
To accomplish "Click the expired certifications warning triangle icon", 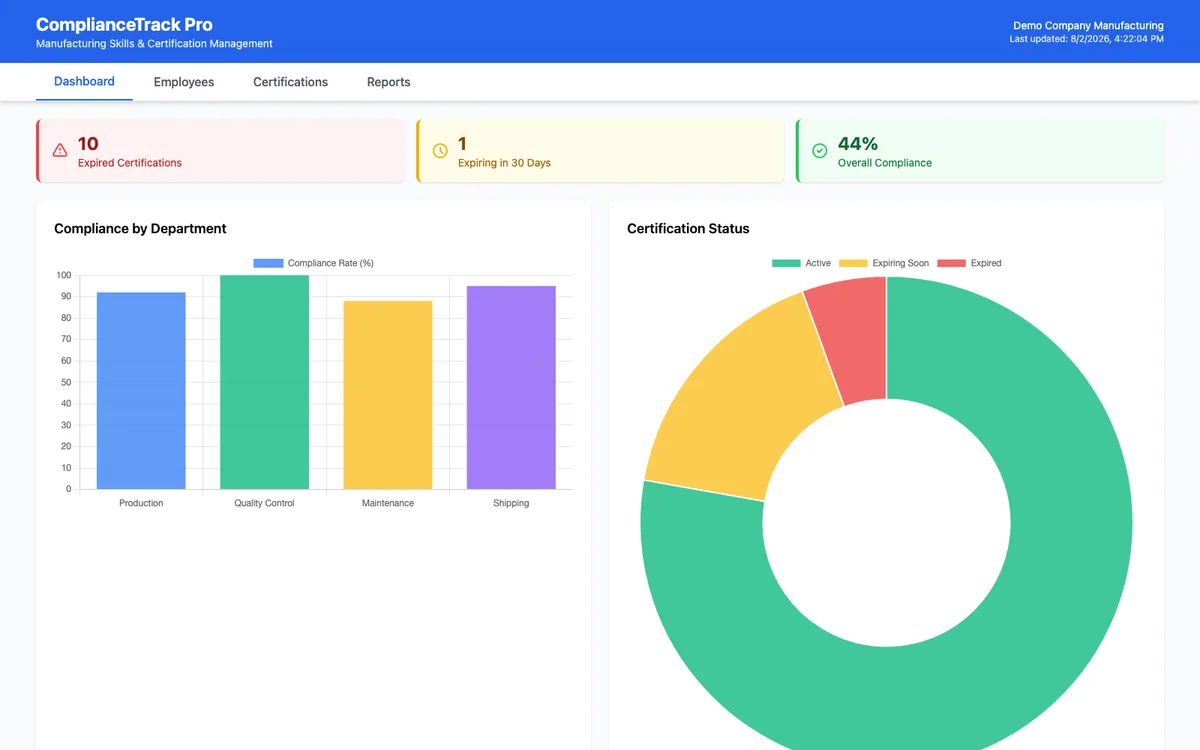I will pyautogui.click(x=60, y=151).
